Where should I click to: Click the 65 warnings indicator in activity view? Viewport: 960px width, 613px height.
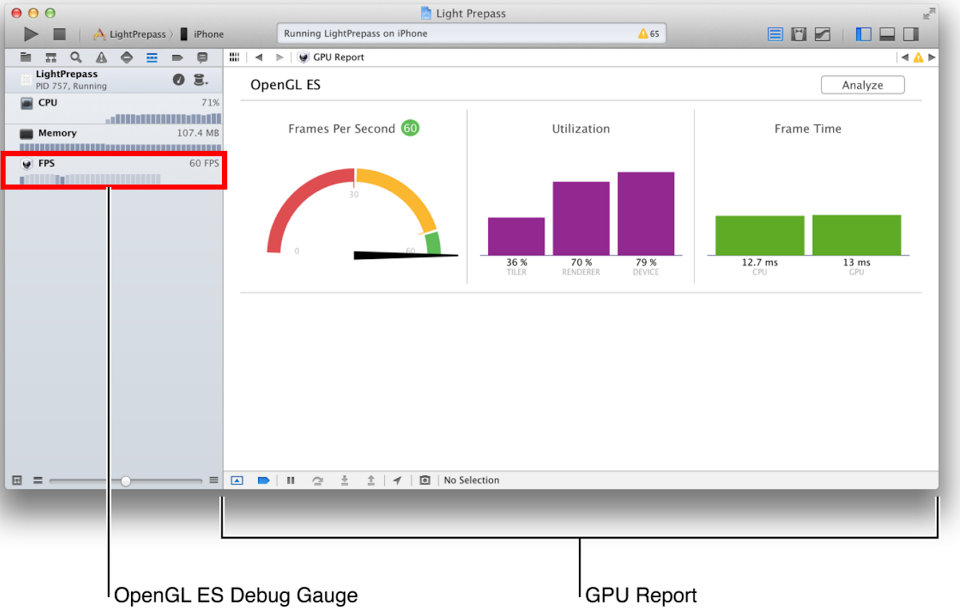tap(648, 34)
